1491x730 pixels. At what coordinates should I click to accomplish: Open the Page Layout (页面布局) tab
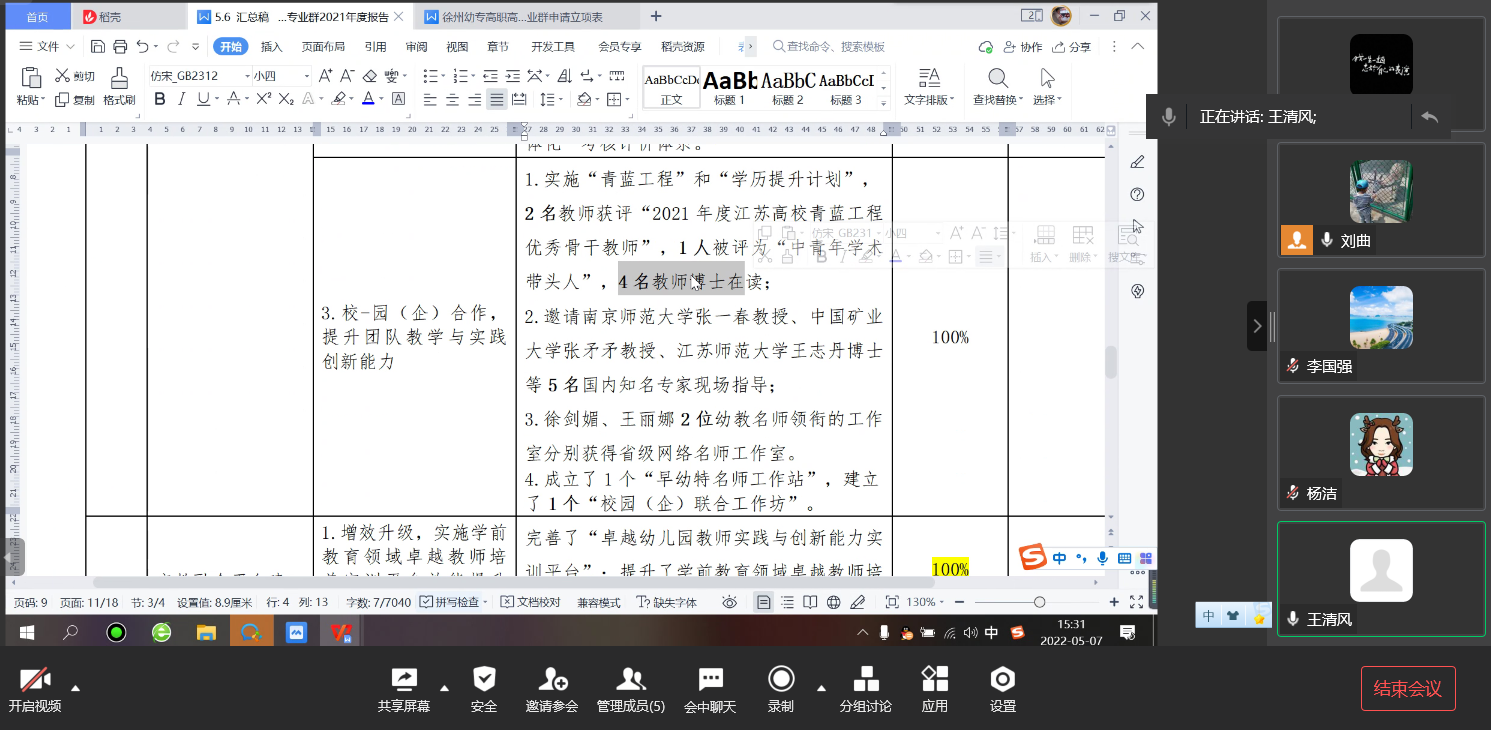coord(323,46)
